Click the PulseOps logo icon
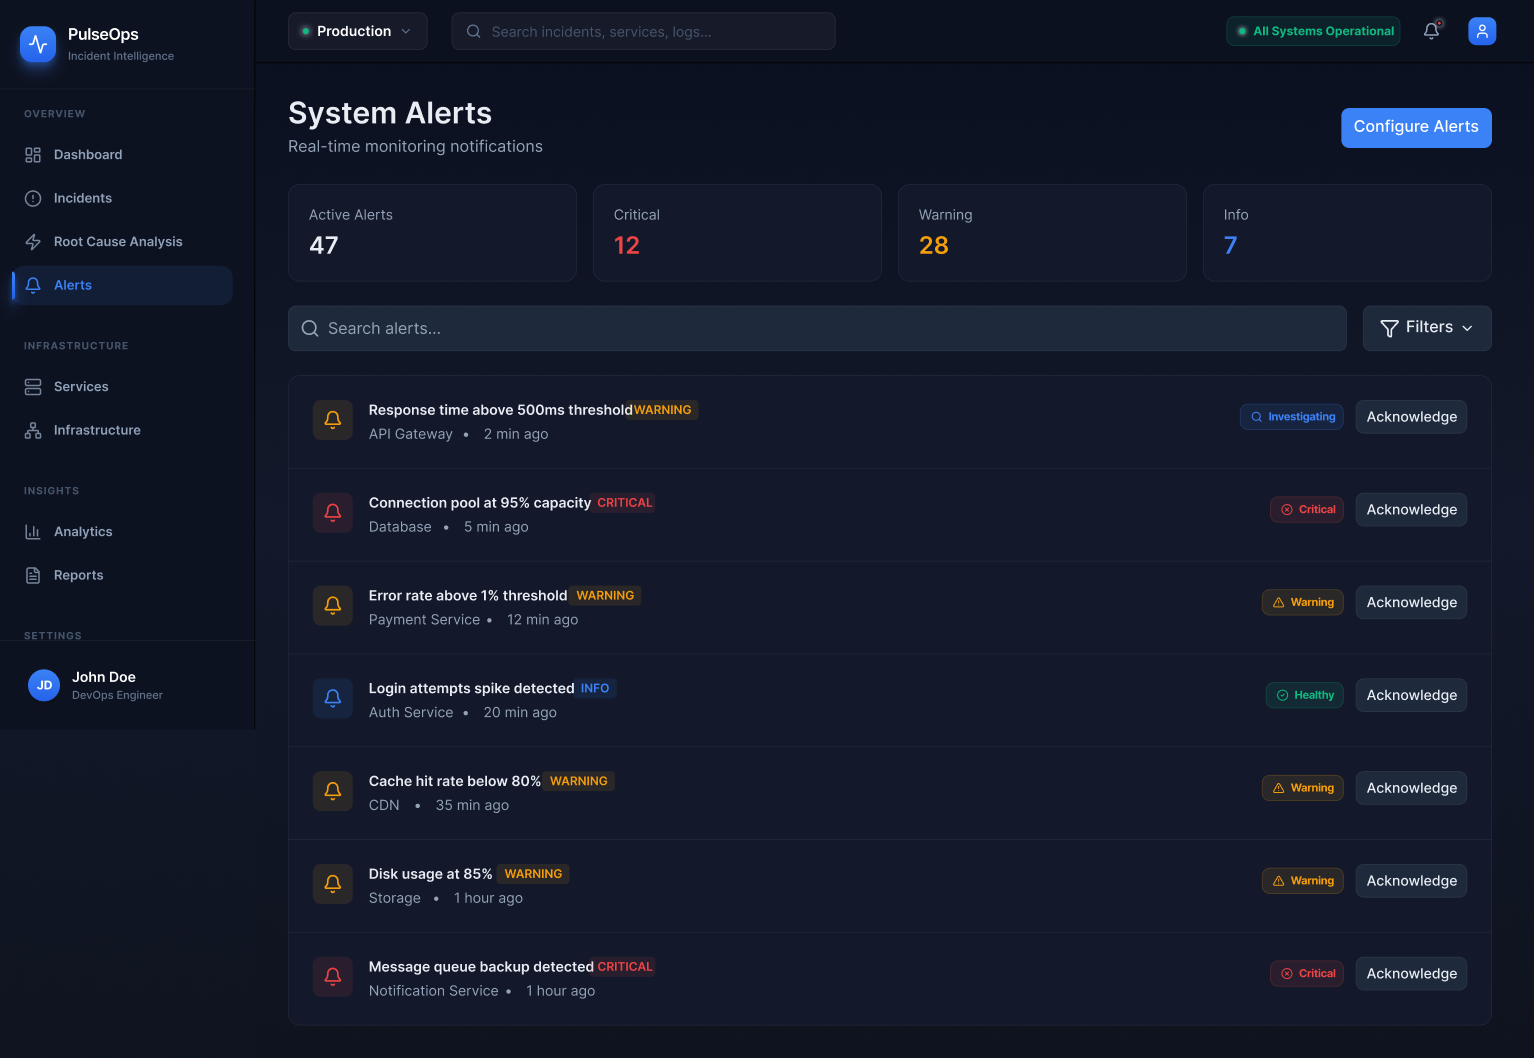This screenshot has height=1058, width=1534. [38, 44]
